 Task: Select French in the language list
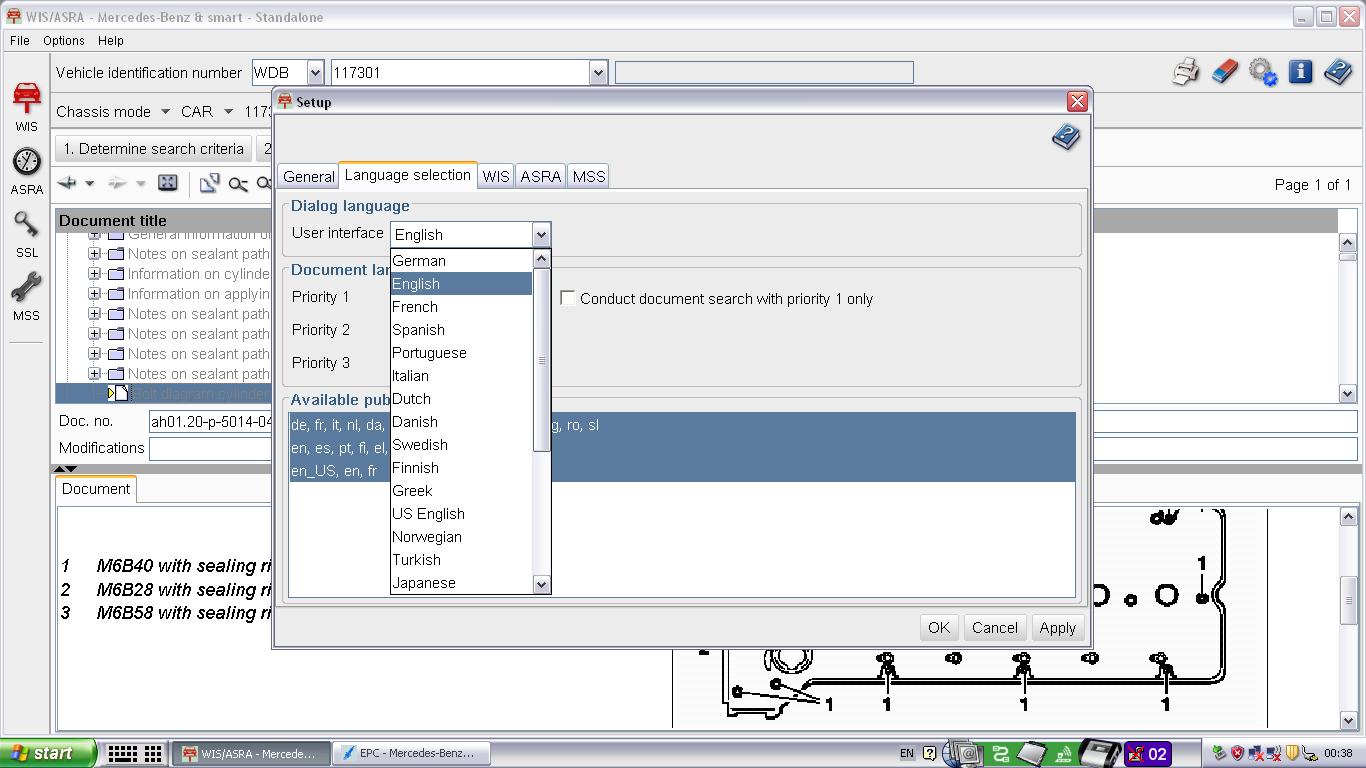(x=461, y=306)
